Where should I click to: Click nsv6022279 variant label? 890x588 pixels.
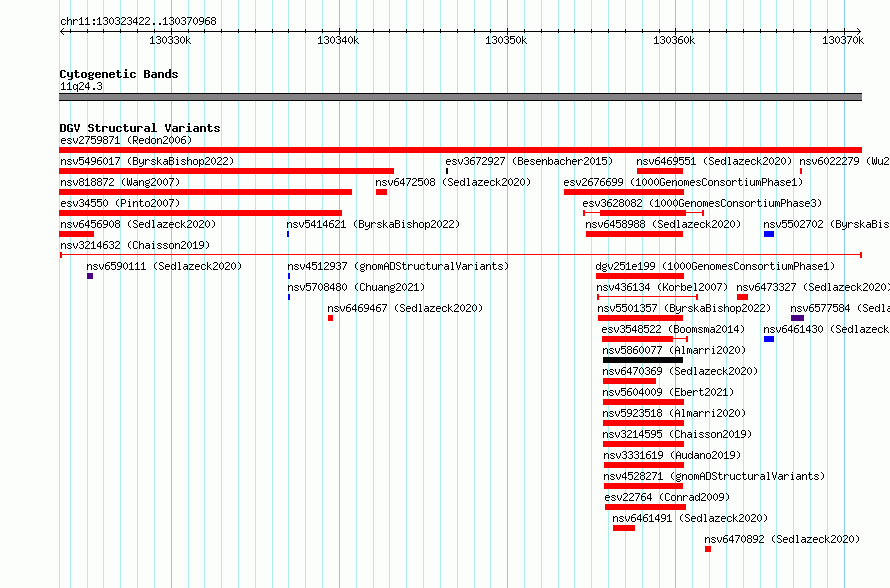[844, 161]
